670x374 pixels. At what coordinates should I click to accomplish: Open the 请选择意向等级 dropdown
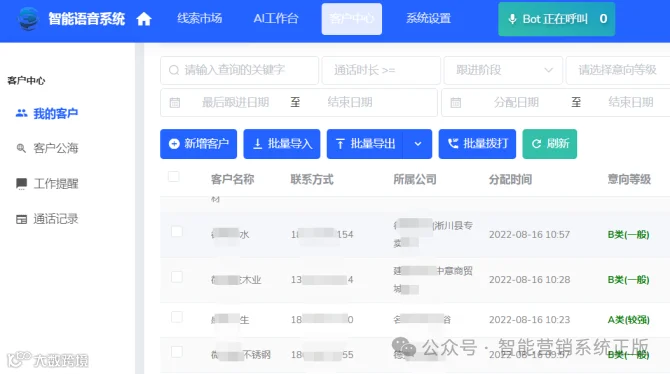pos(618,70)
